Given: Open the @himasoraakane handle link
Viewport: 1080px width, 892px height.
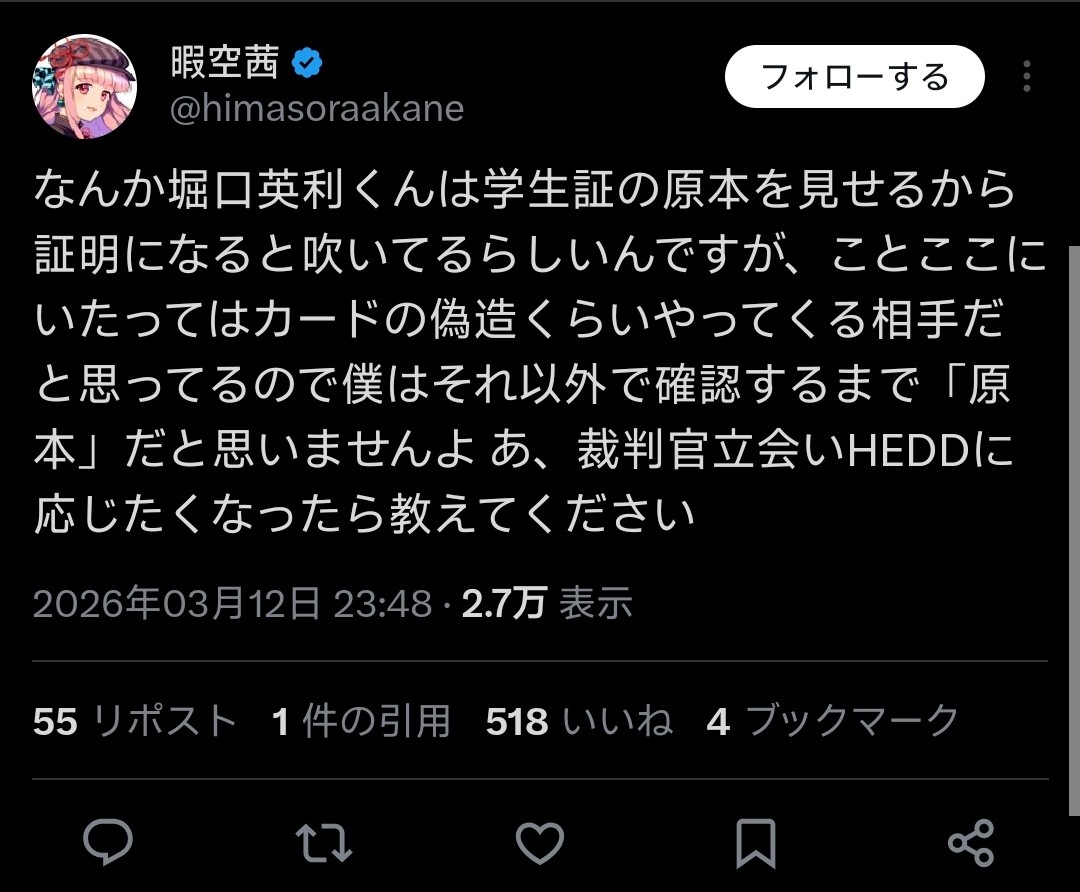Looking at the screenshot, I should coord(317,109).
